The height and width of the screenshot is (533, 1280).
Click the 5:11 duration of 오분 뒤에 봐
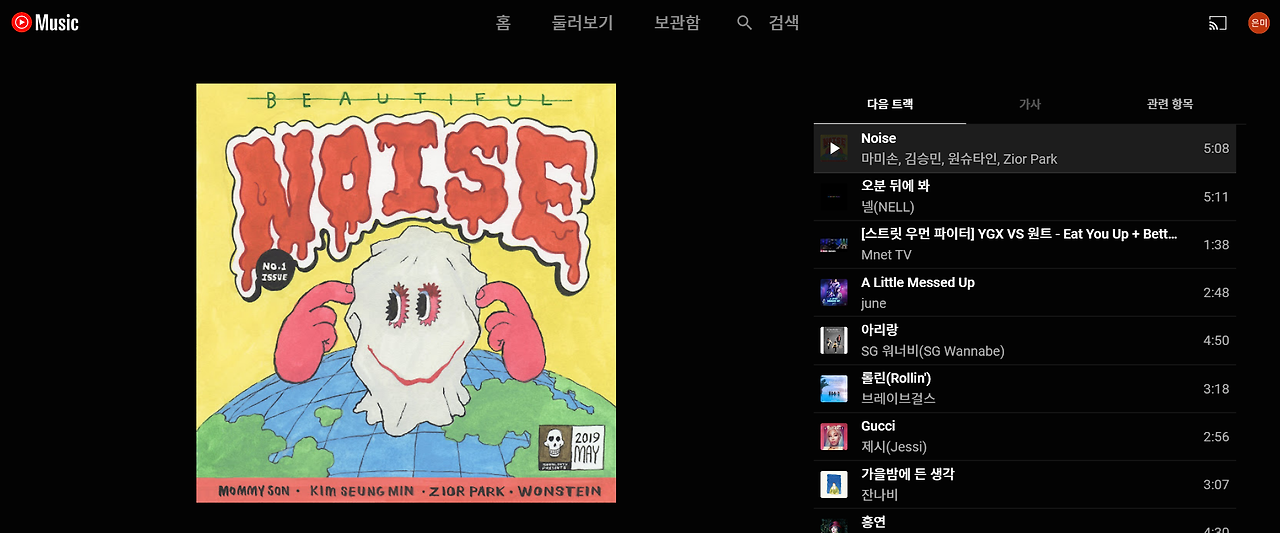(1216, 197)
